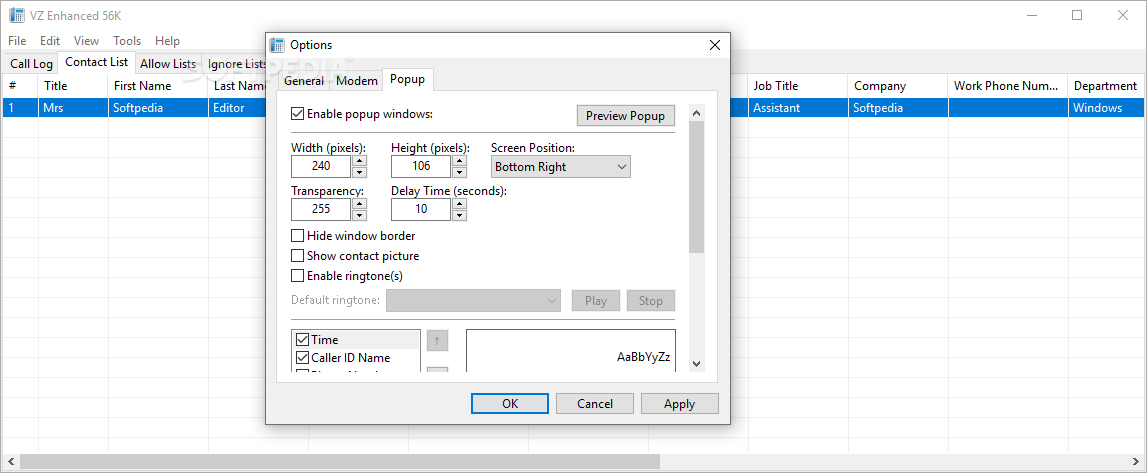Screen dimensions: 1147x473
Task: Increase the Transparency value
Action: point(360,204)
